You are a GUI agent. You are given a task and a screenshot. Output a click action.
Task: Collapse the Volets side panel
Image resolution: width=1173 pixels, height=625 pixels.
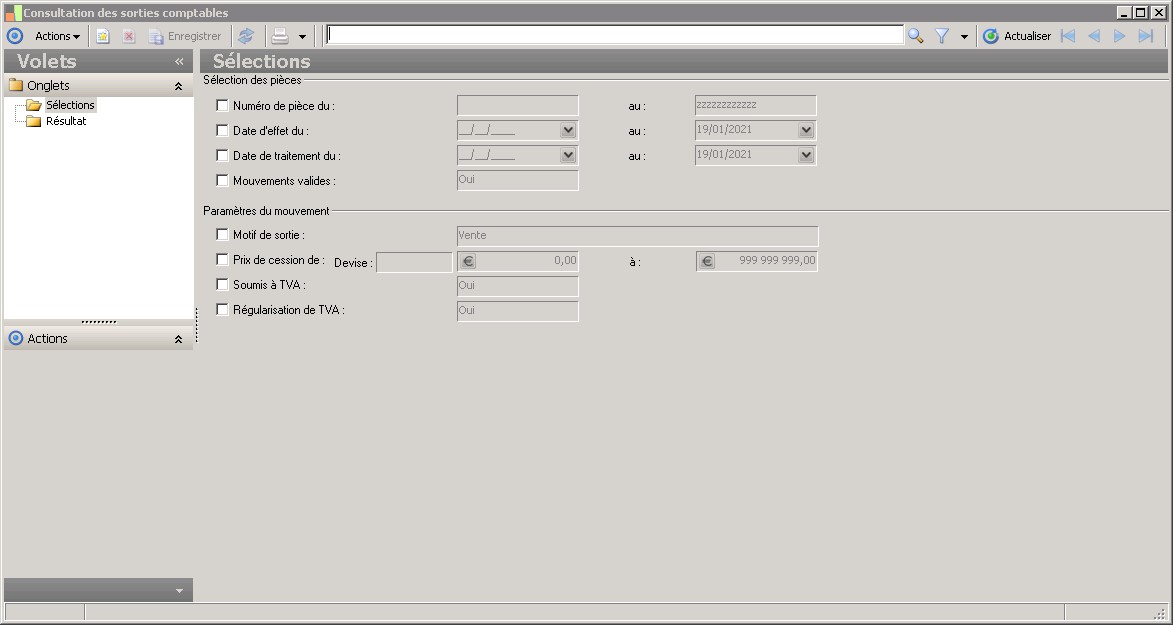[x=179, y=61]
